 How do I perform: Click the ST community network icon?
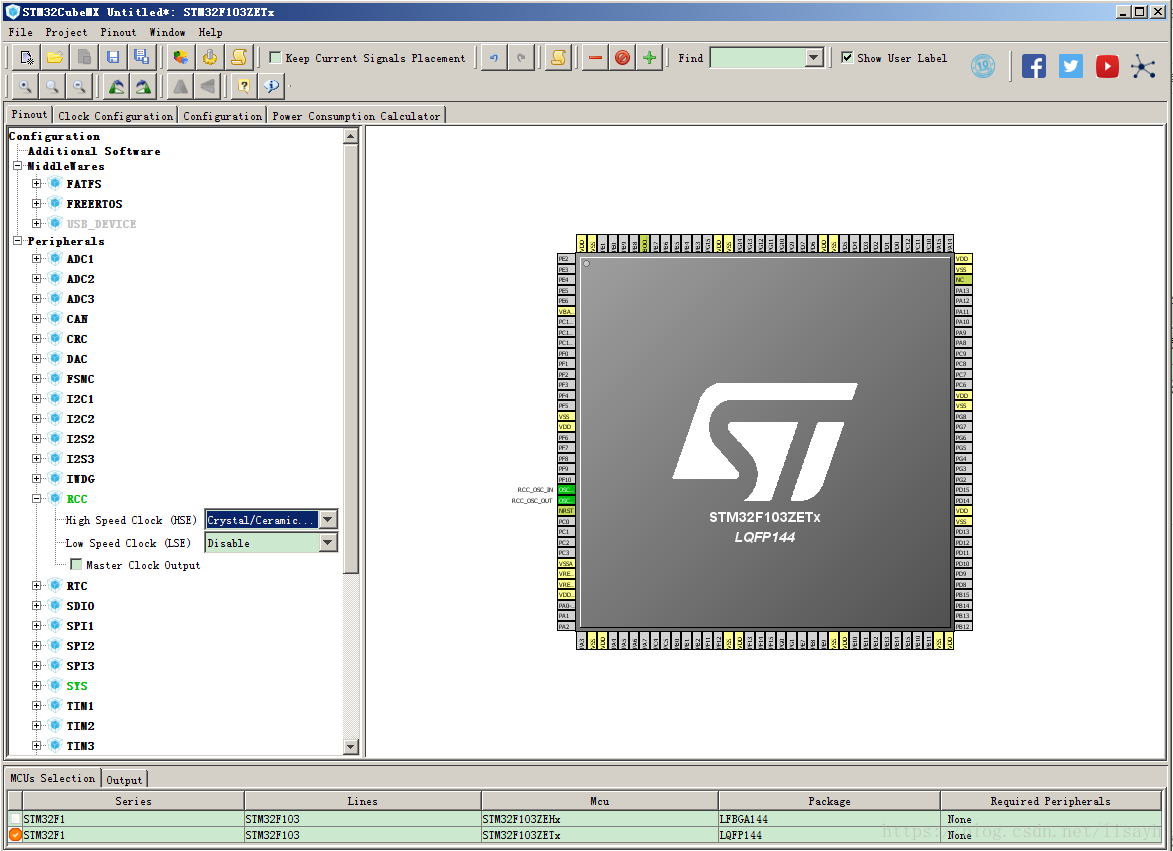point(1143,66)
